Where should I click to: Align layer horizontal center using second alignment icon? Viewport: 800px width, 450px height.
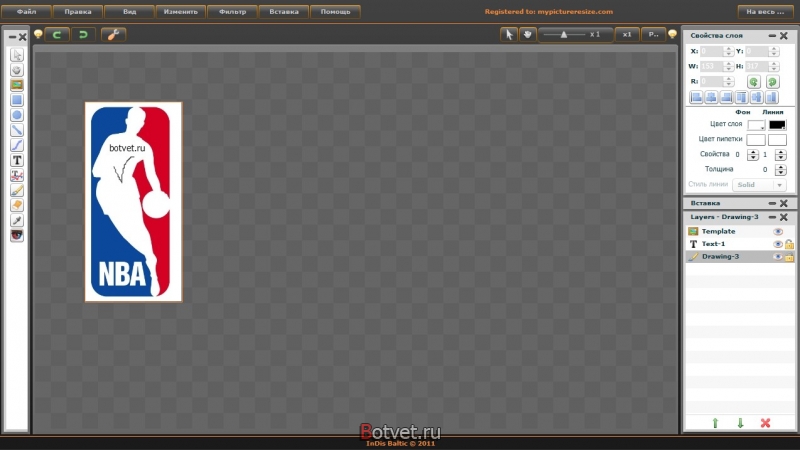point(711,97)
